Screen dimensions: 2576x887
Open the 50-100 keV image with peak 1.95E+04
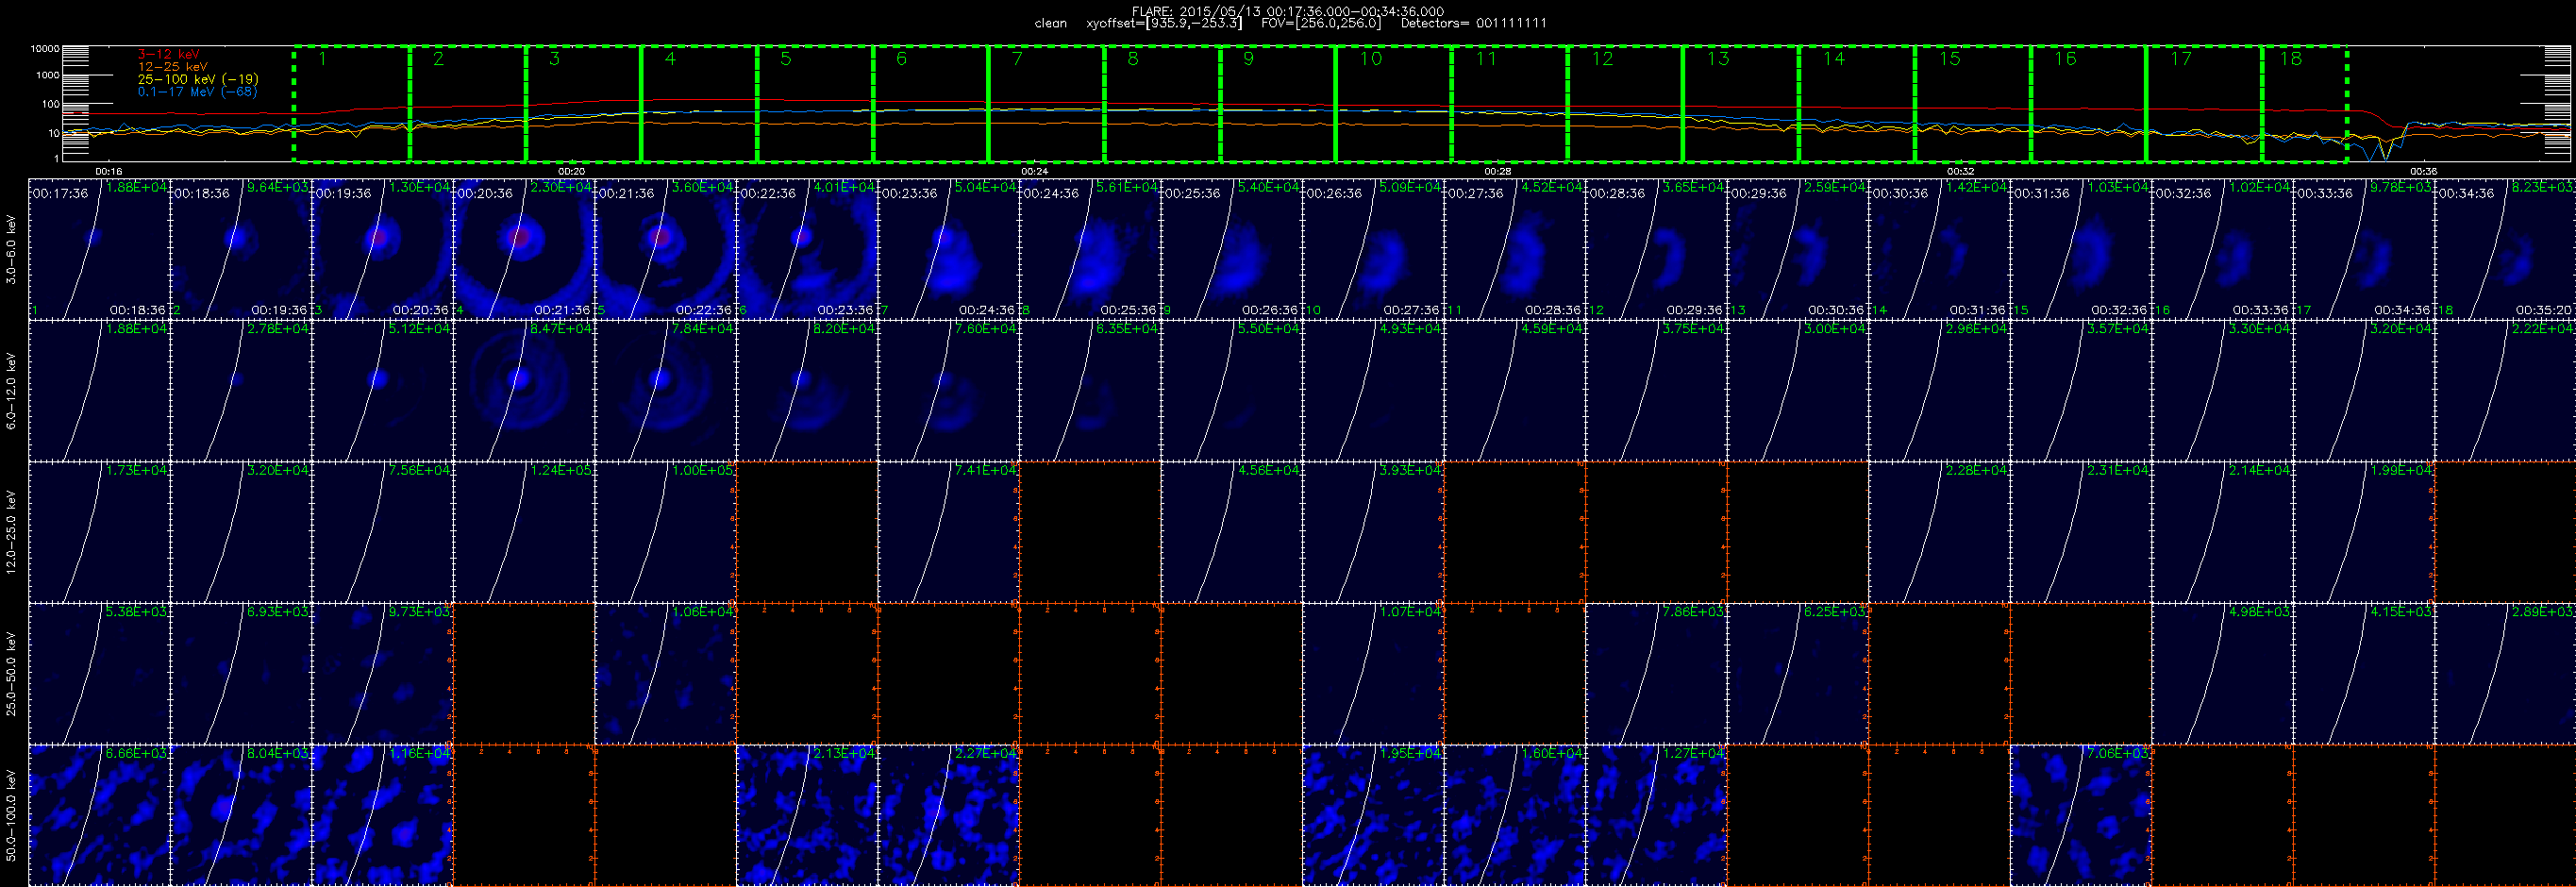tap(1373, 815)
